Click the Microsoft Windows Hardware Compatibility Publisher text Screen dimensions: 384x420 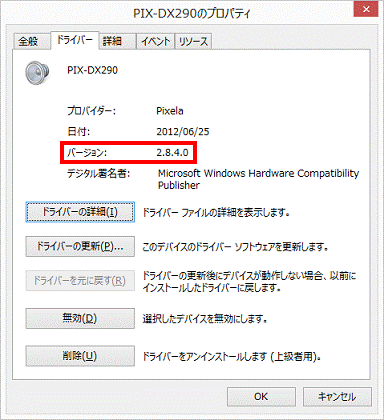point(258,179)
